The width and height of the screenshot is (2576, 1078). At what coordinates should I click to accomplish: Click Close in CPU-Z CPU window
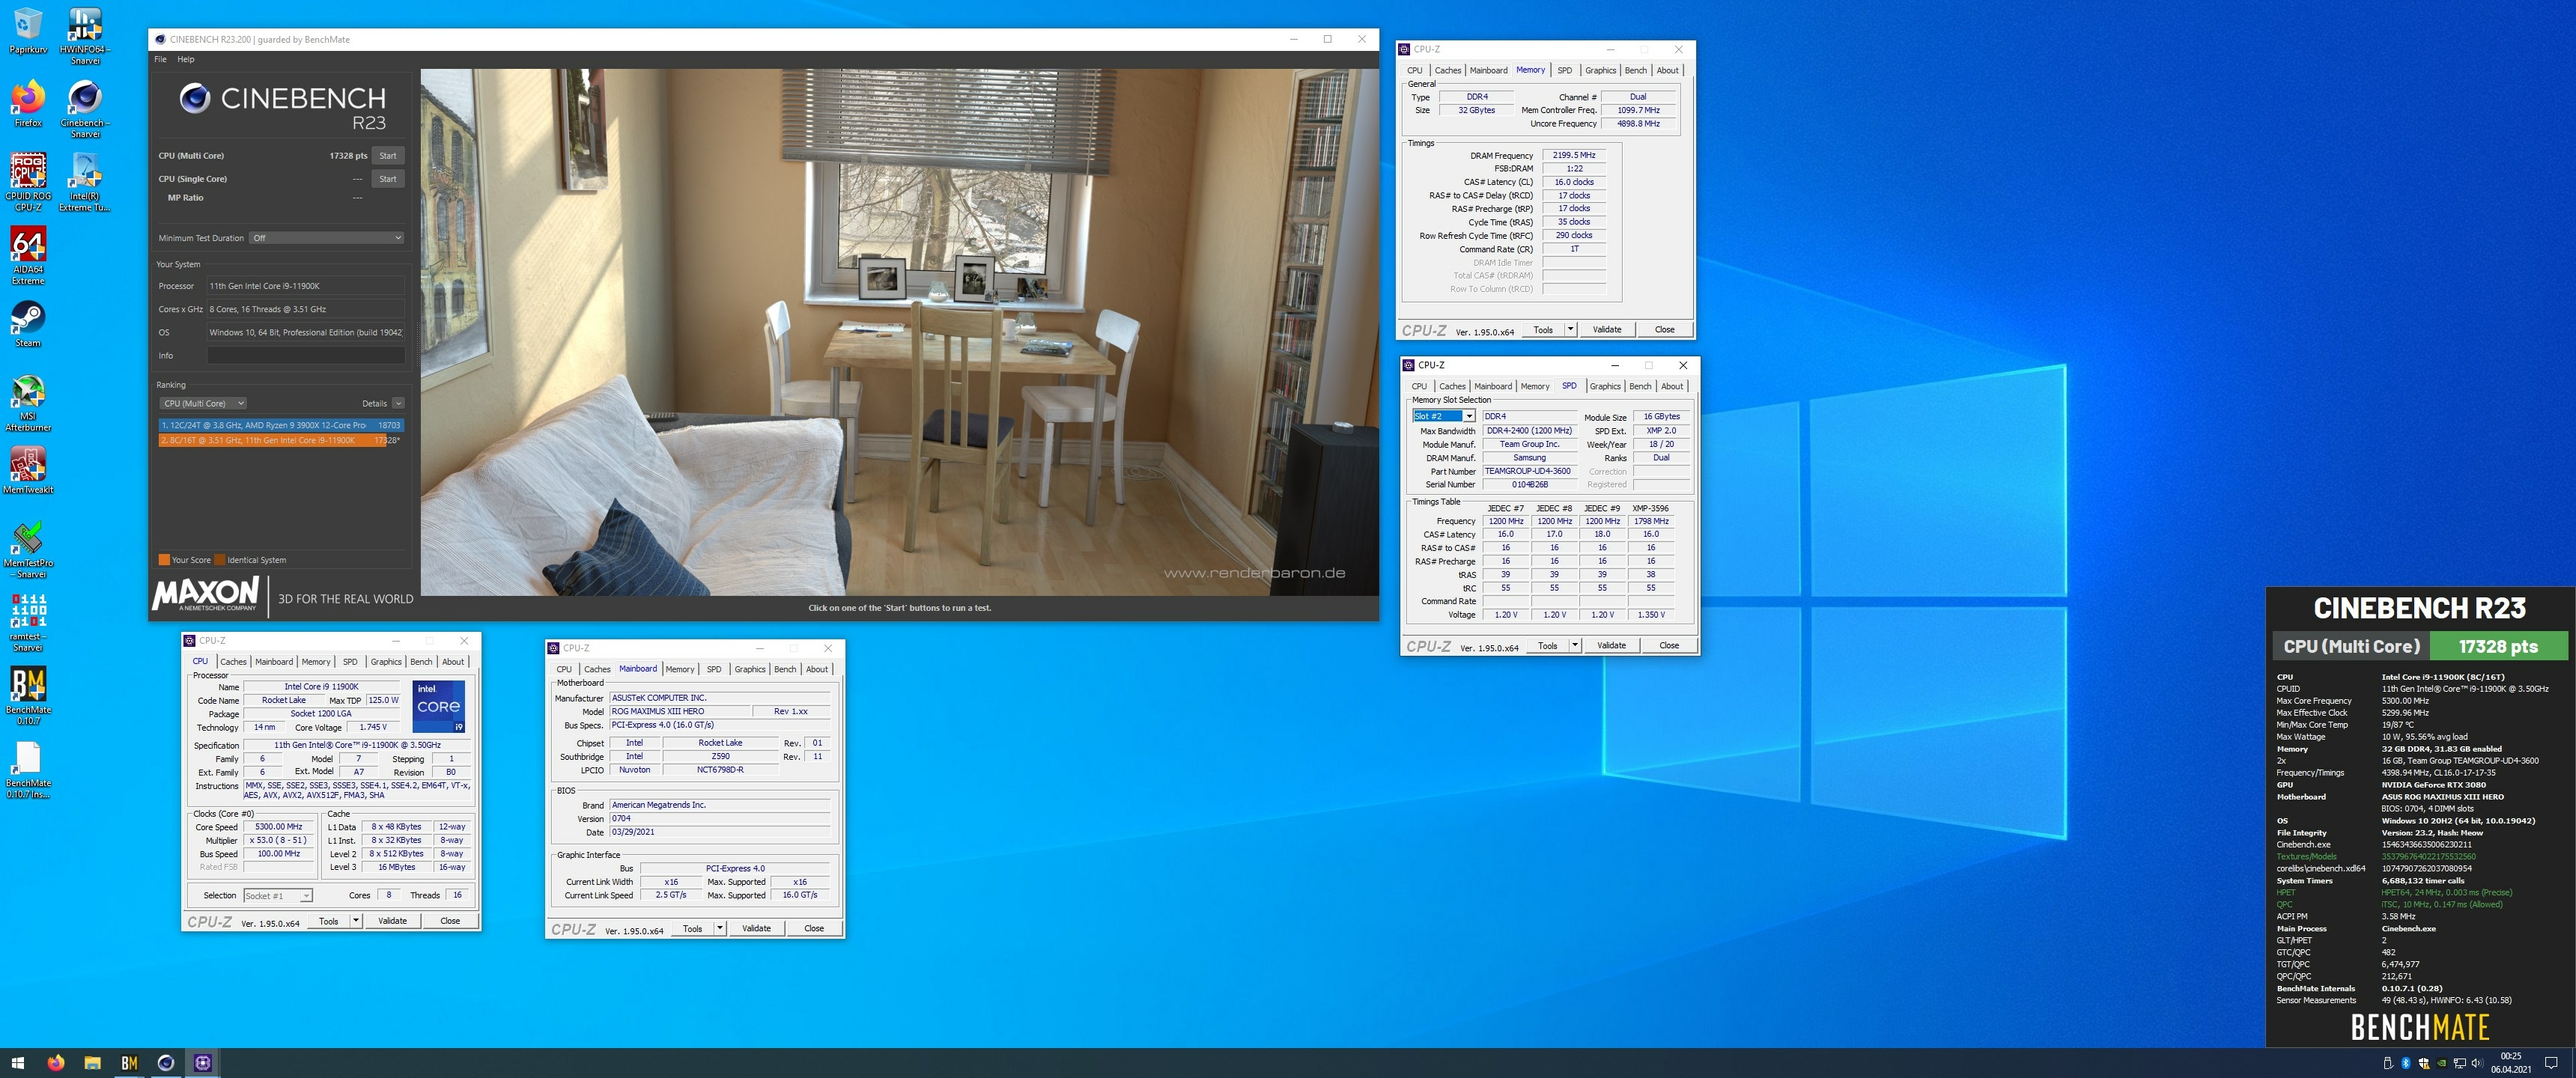coord(450,921)
